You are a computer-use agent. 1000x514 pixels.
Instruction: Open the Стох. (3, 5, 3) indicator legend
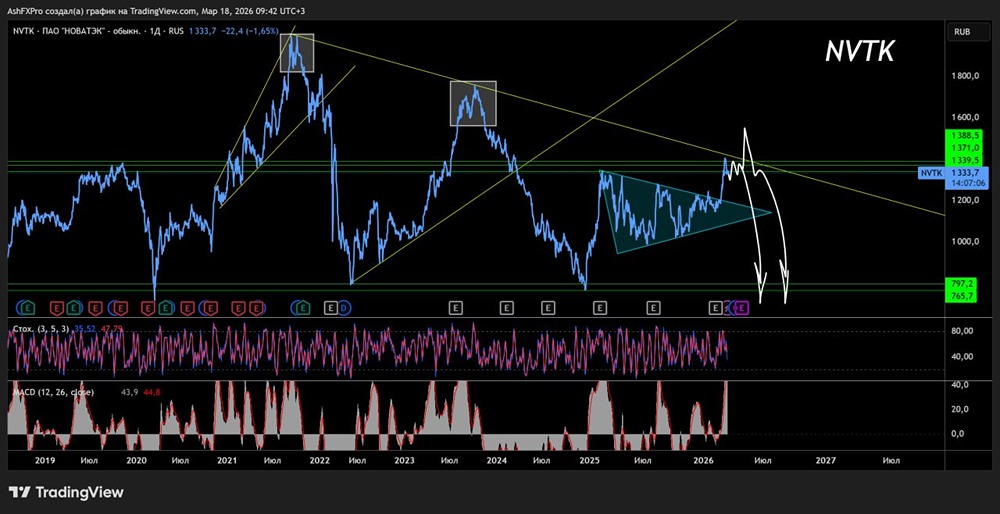tap(41, 329)
